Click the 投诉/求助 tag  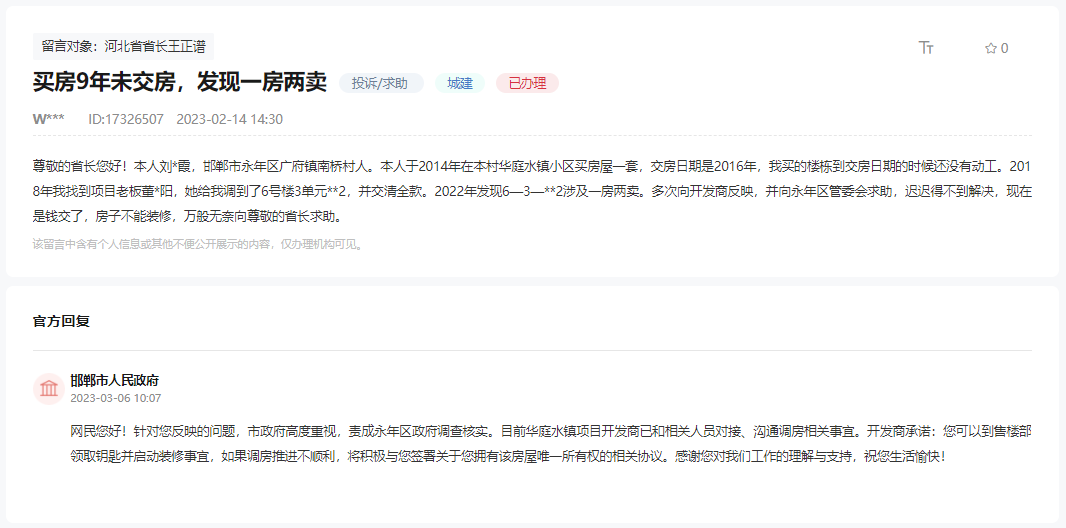[381, 84]
